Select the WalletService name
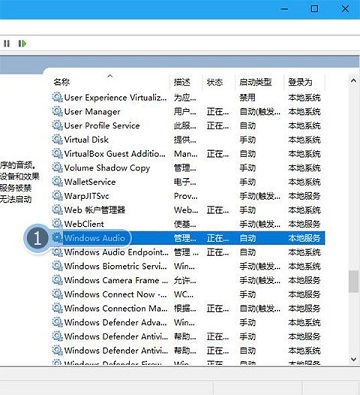The image size is (360, 395). [x=90, y=182]
